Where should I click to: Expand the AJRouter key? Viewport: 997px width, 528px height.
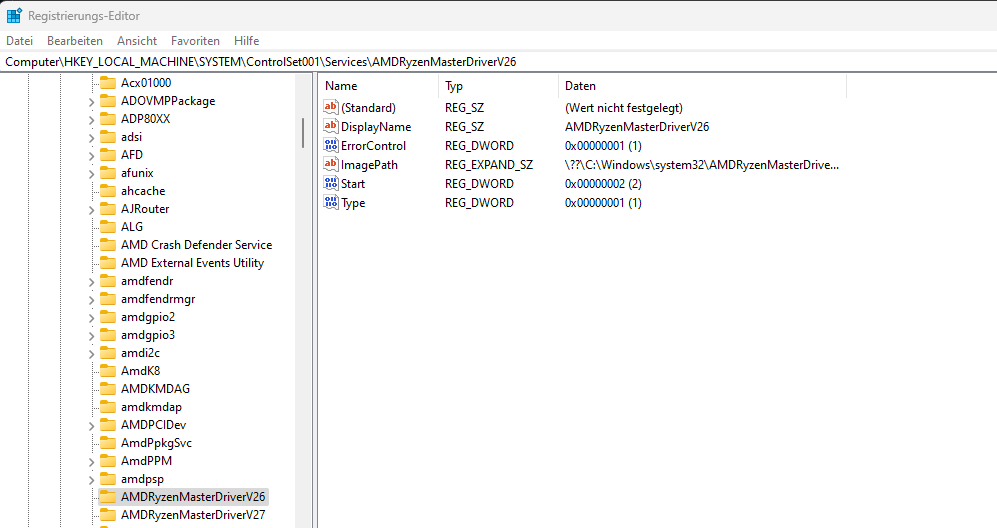(x=91, y=209)
